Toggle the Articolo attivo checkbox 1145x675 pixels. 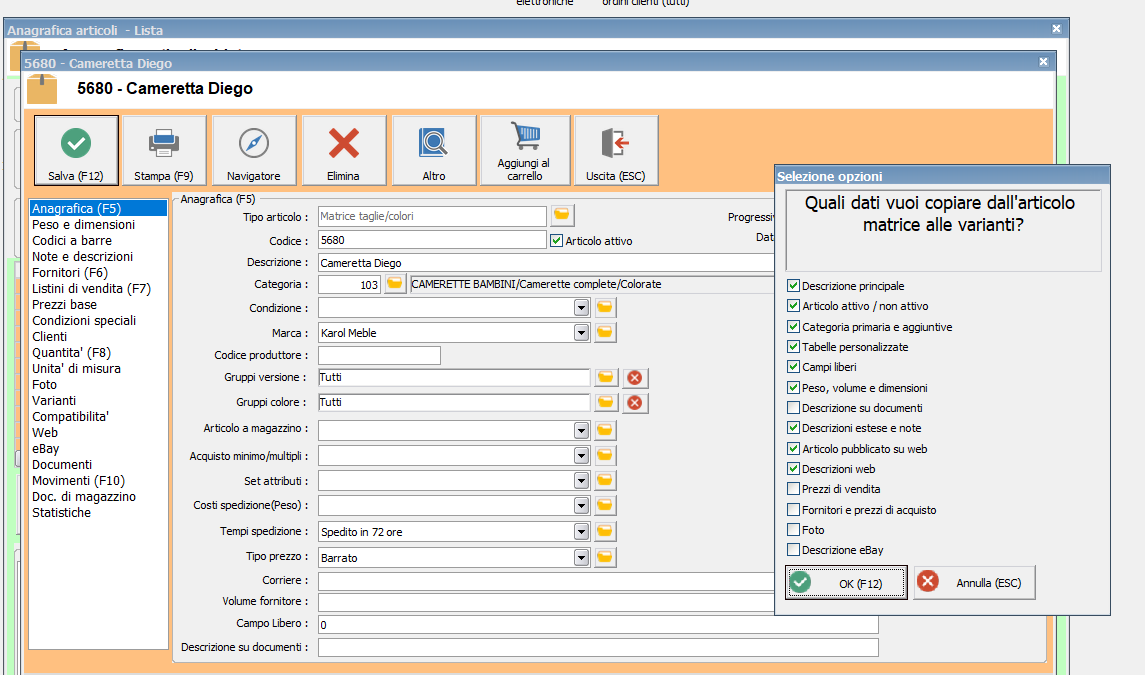557,241
